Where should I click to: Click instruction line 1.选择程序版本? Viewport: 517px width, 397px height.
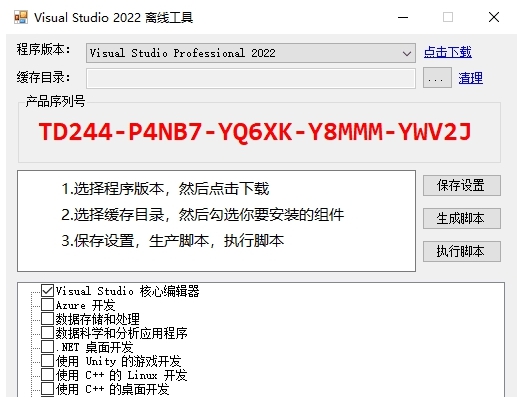[165, 189]
